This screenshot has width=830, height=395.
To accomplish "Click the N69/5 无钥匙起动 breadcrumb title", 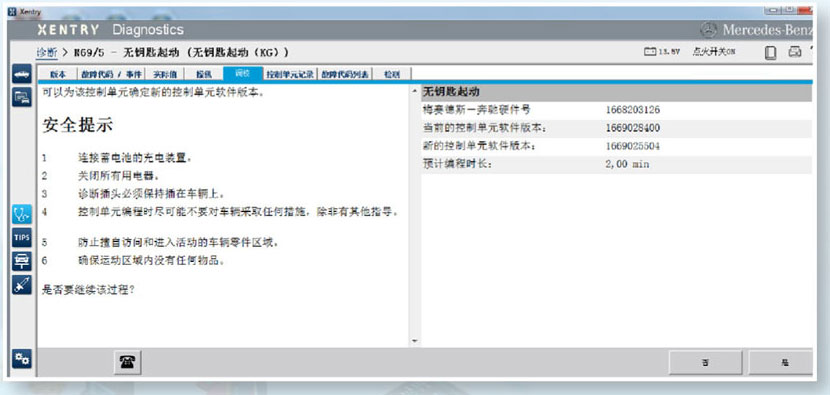I will point(181,52).
